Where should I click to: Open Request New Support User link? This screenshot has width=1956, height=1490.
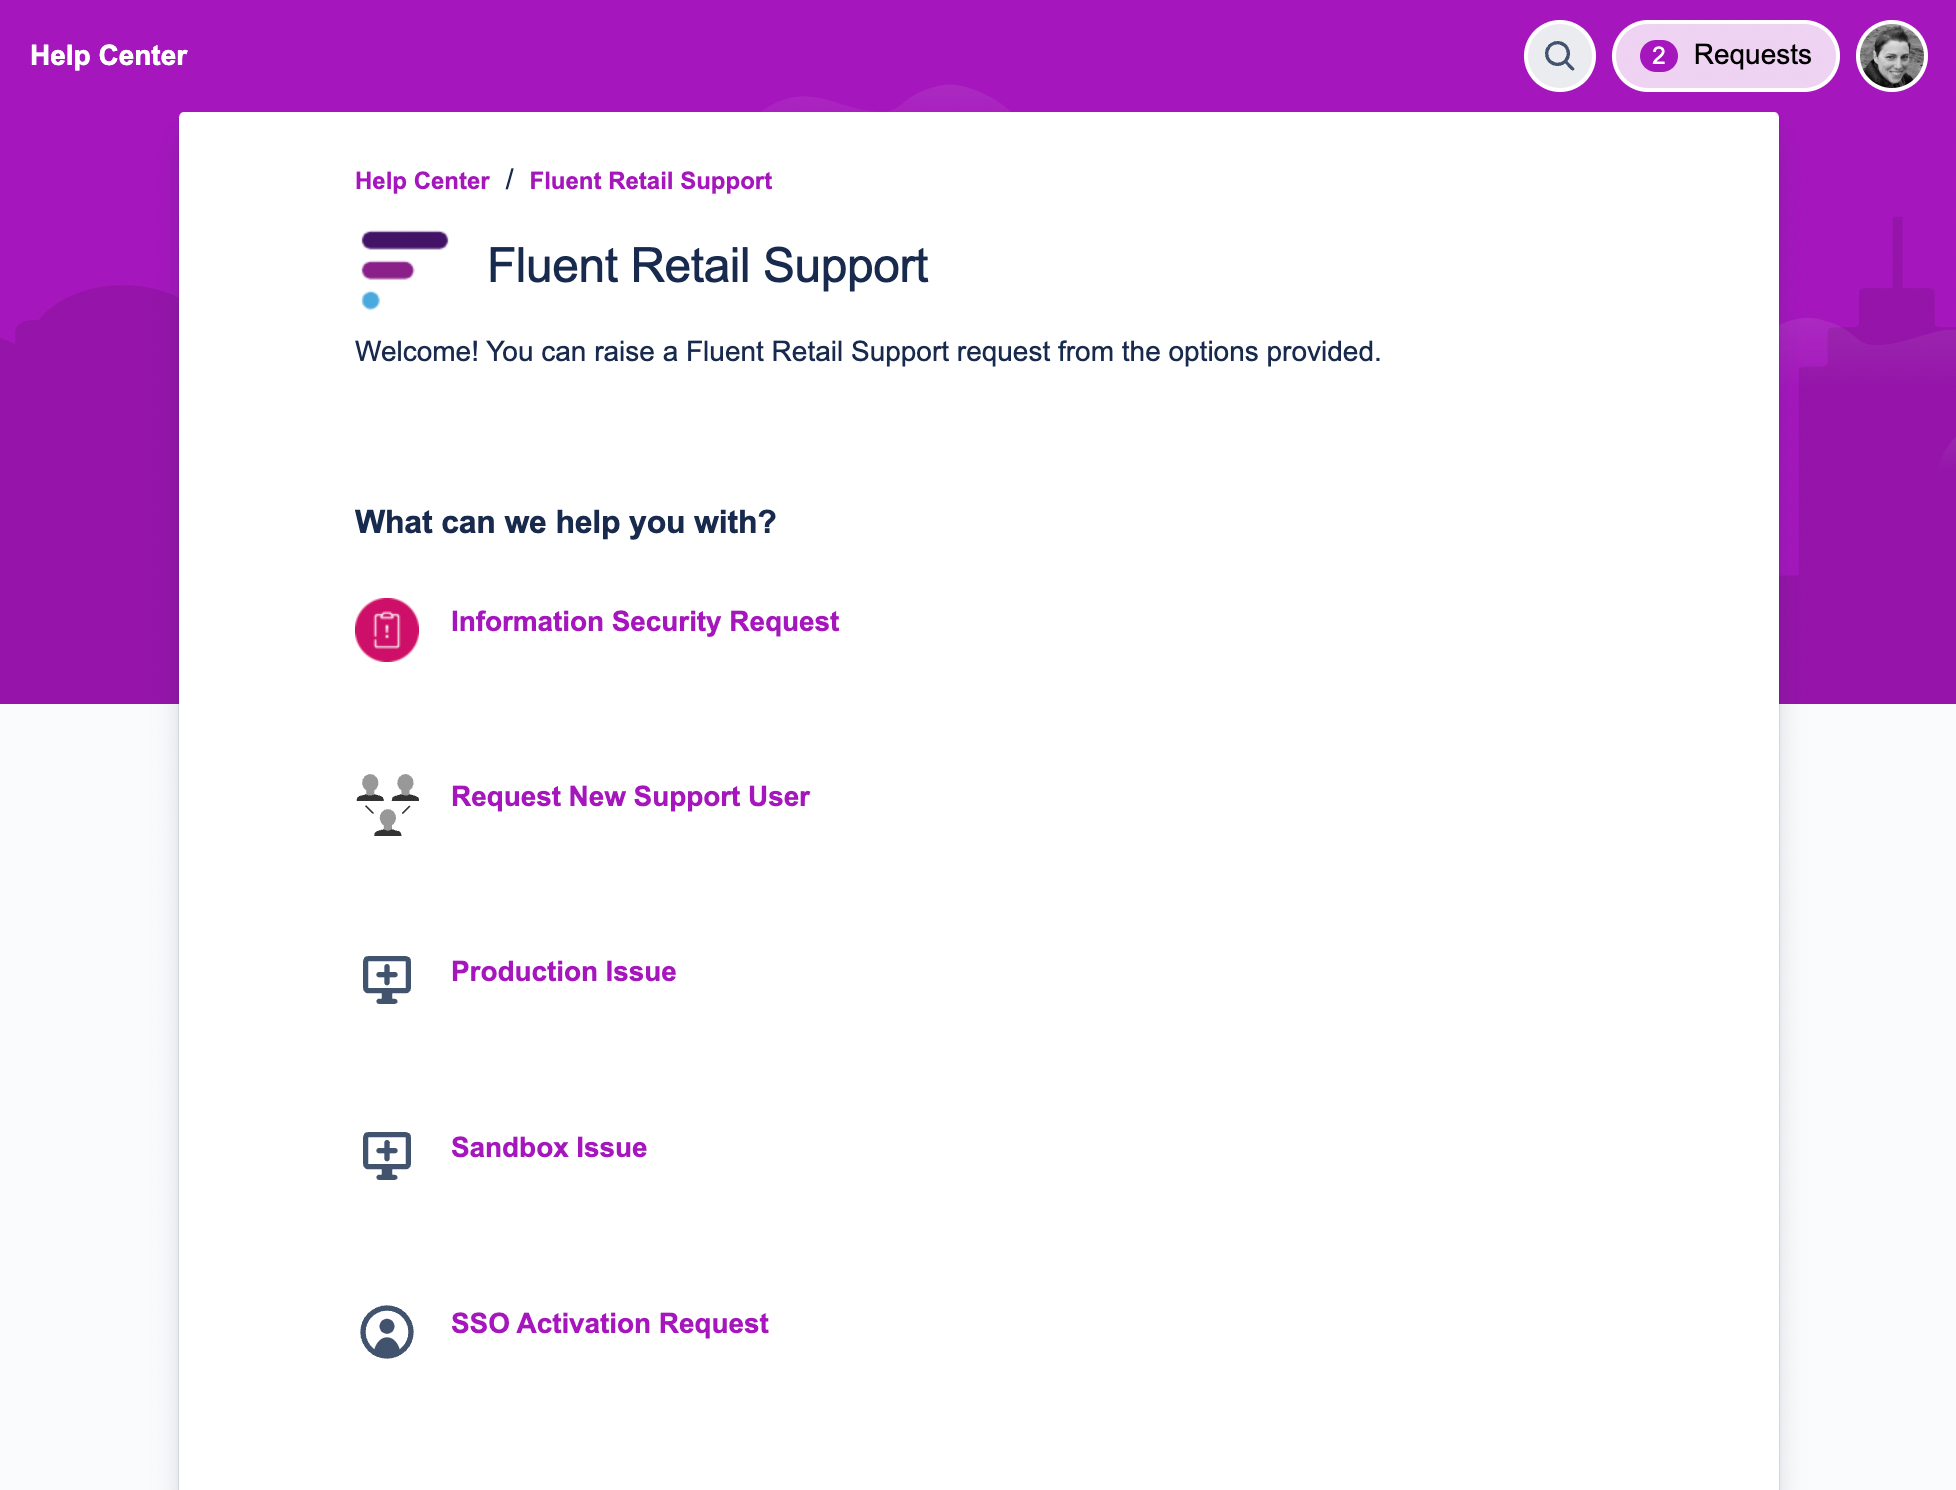630,797
